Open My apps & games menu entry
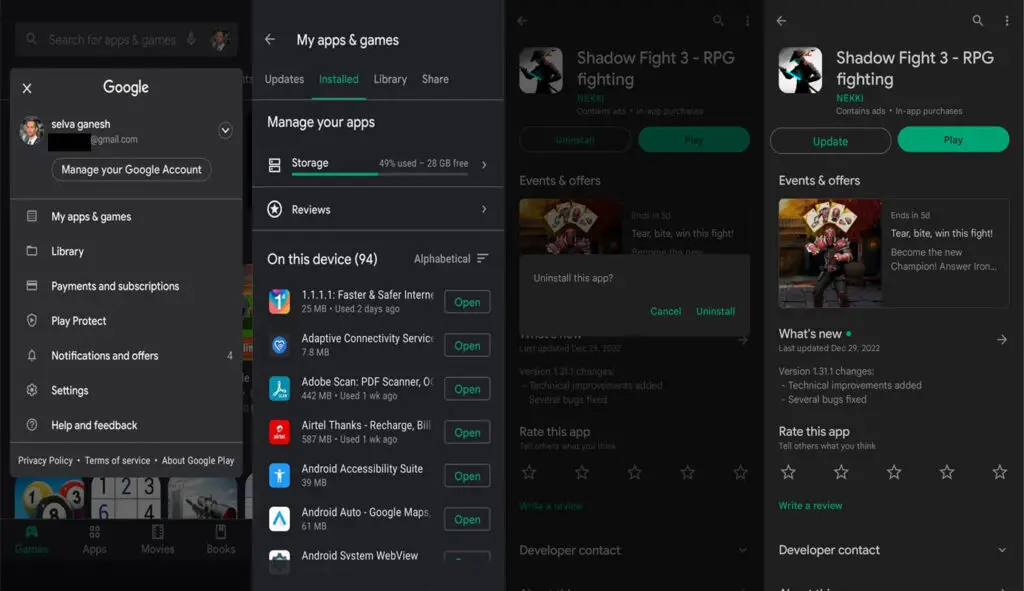Image resolution: width=1024 pixels, height=591 pixels. click(127, 217)
